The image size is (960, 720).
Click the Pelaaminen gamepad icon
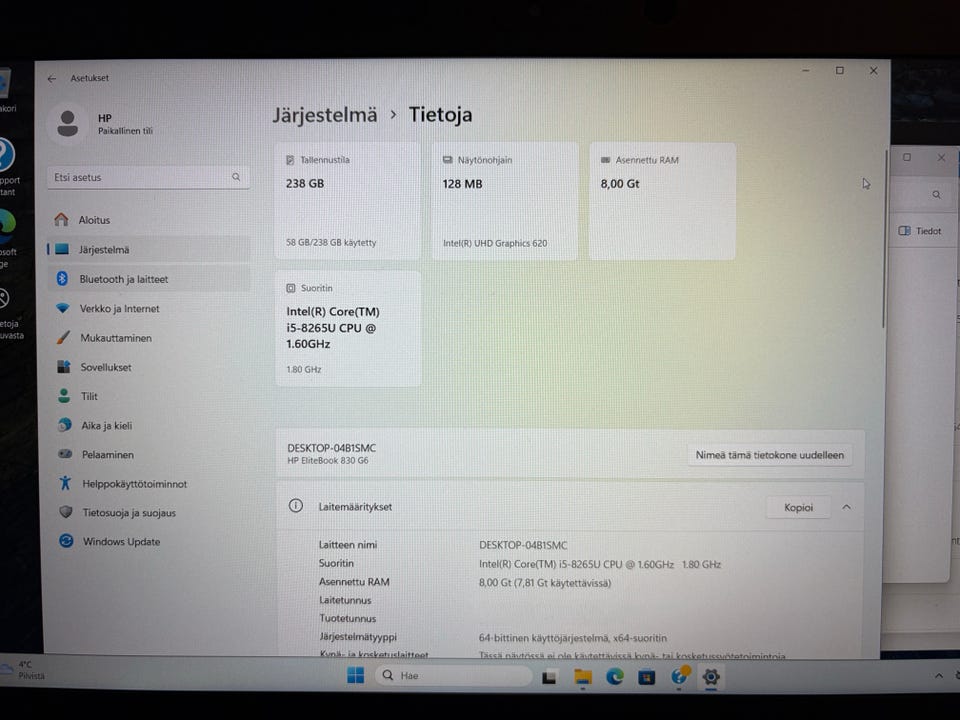coord(65,454)
